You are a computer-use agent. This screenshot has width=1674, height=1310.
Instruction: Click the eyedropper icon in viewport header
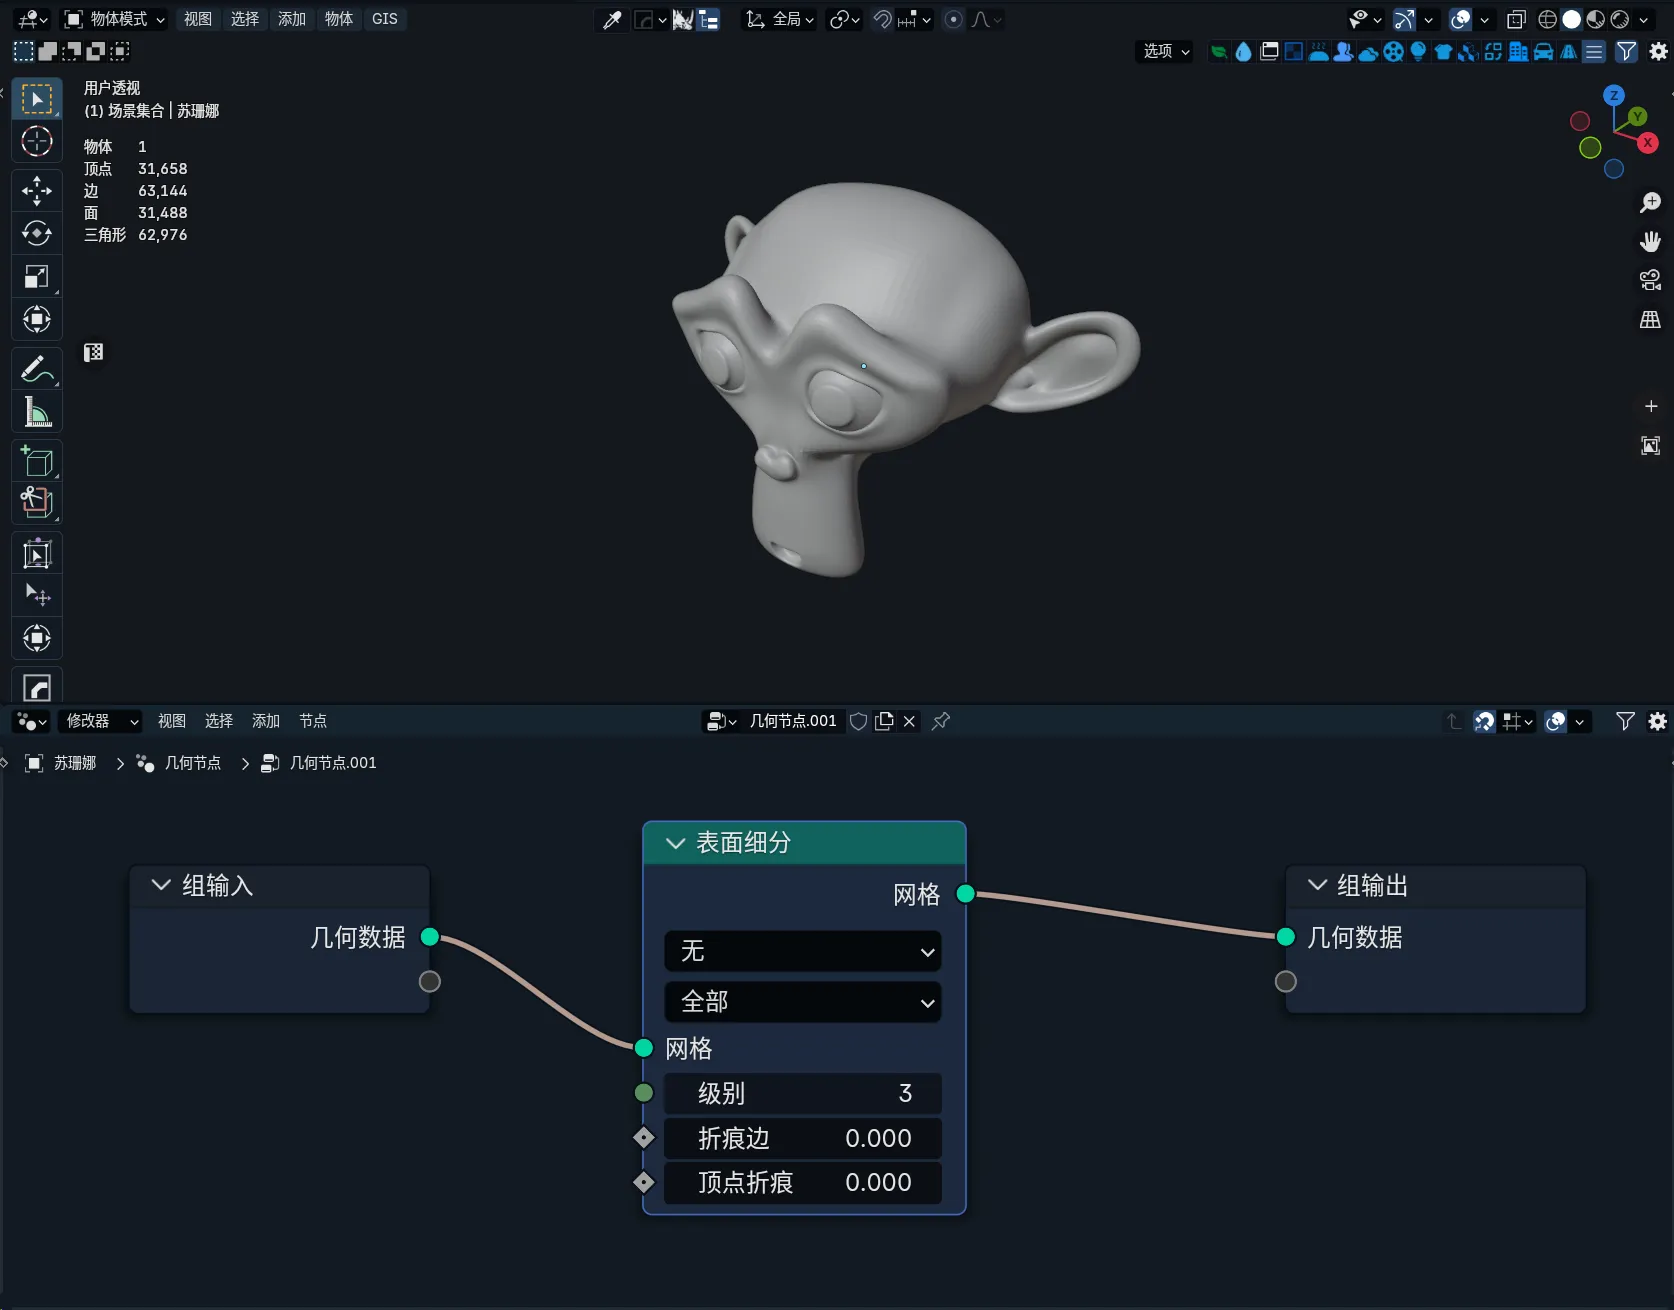611,19
